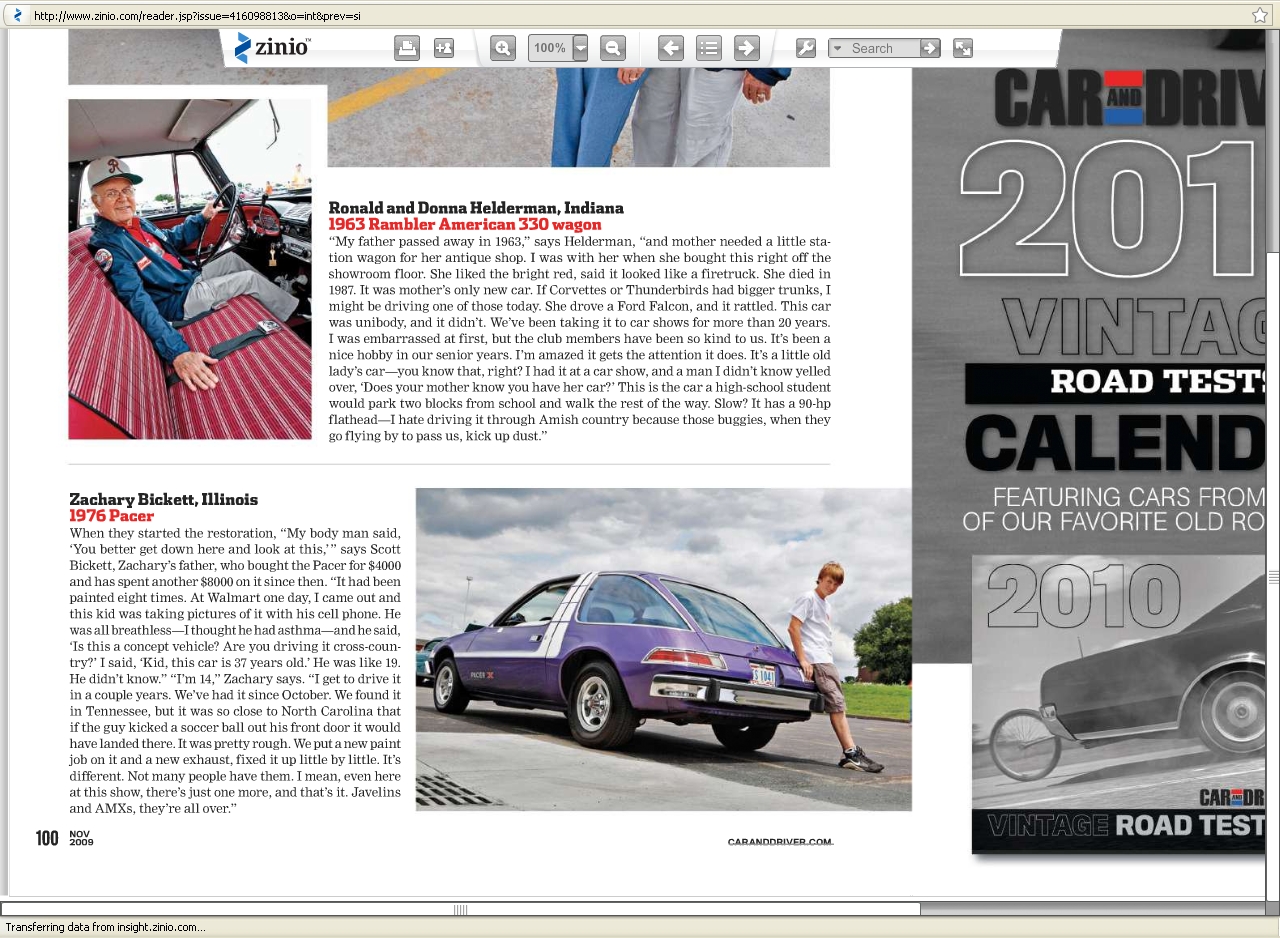Image resolution: width=1280 pixels, height=938 pixels.
Task: Click the page icon in address bar
Action: (x=16, y=15)
